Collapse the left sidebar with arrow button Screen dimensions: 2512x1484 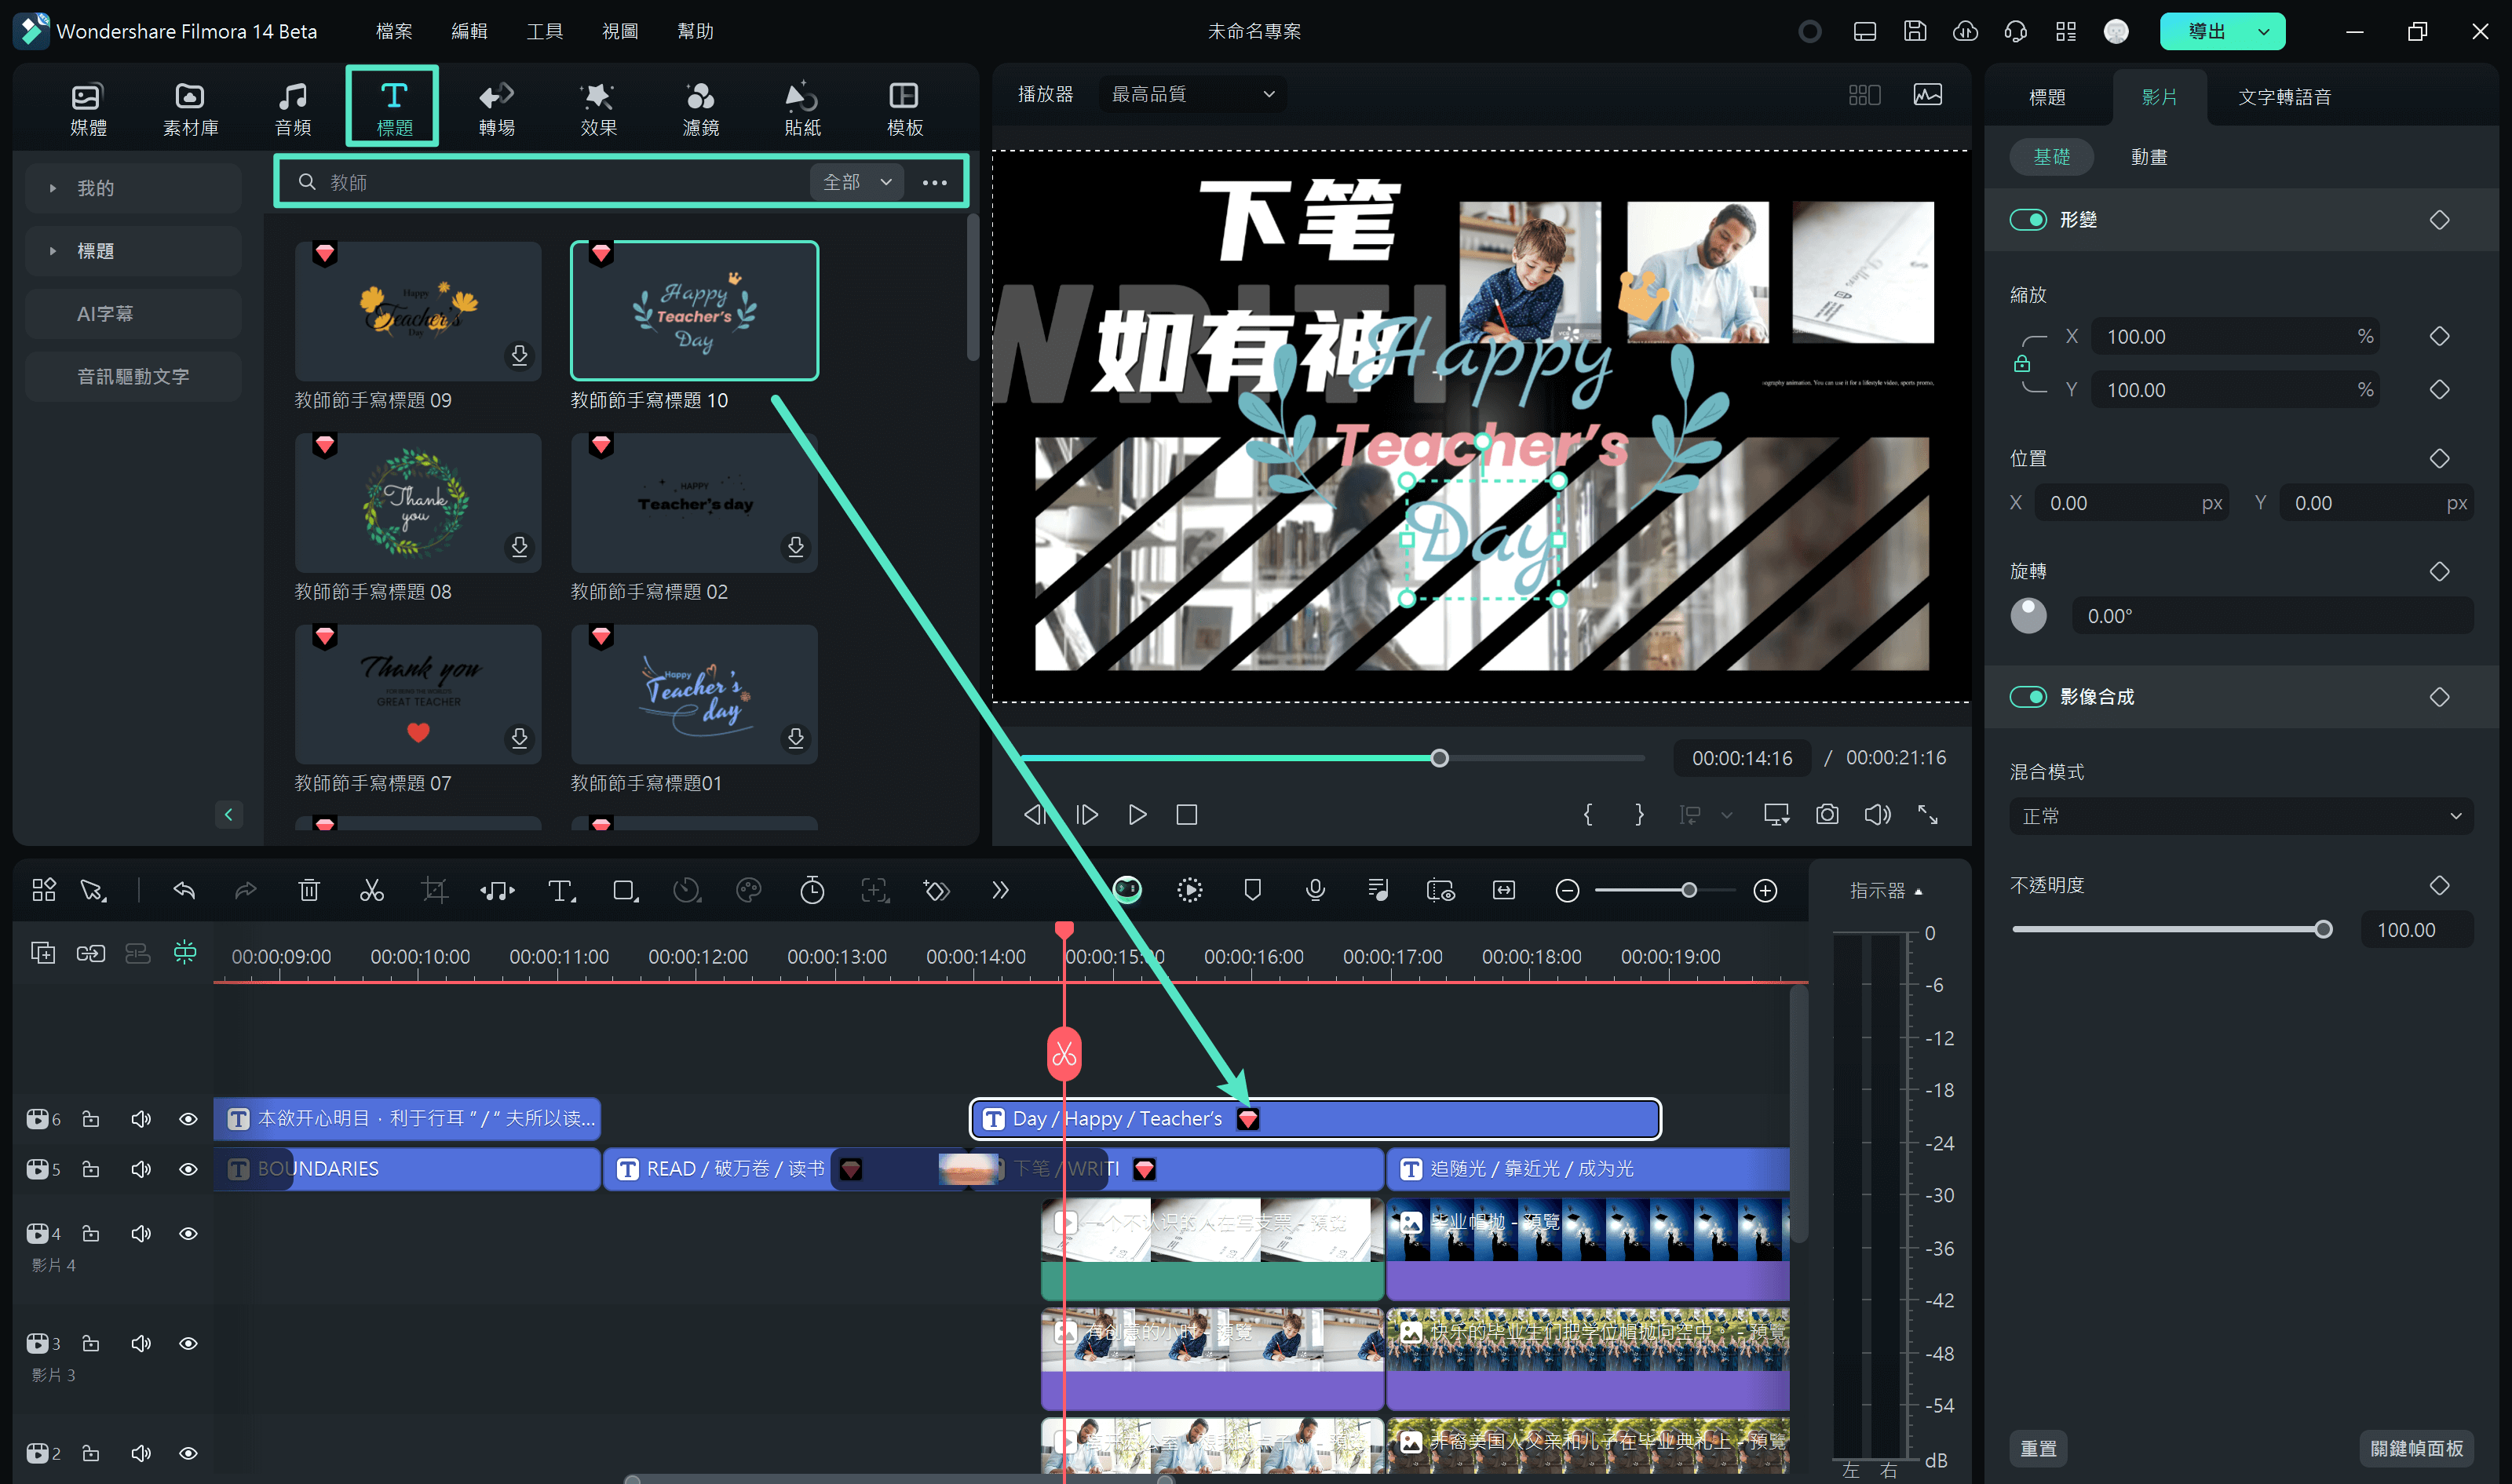[228, 814]
